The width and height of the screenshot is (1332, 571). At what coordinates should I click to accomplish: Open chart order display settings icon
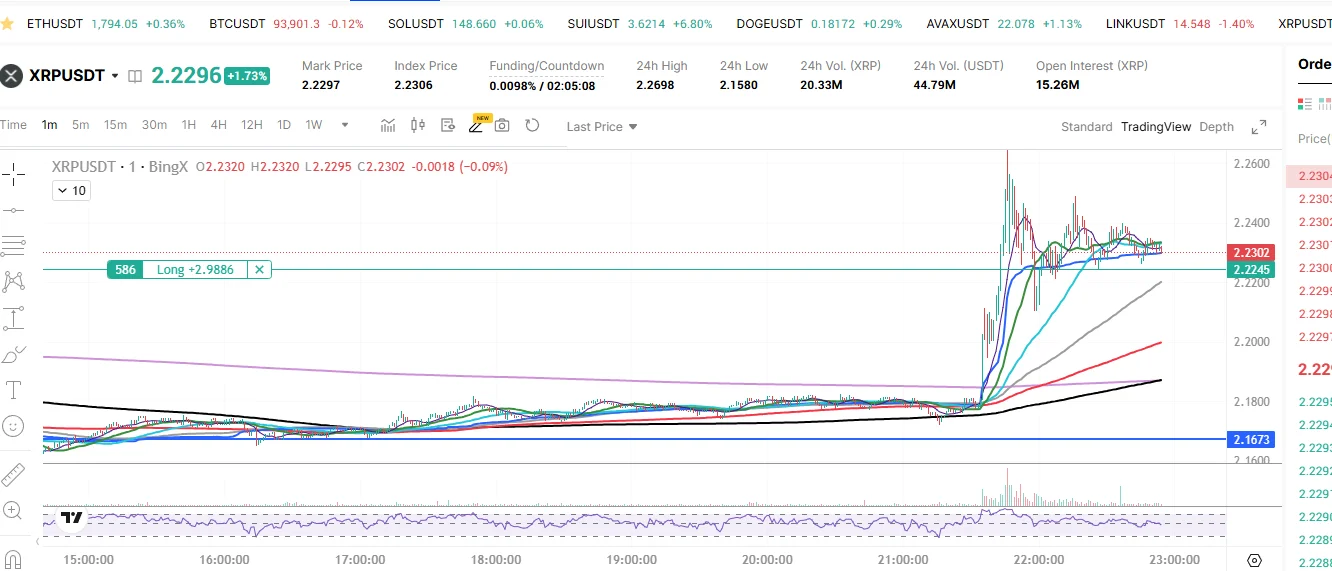[x=448, y=125]
